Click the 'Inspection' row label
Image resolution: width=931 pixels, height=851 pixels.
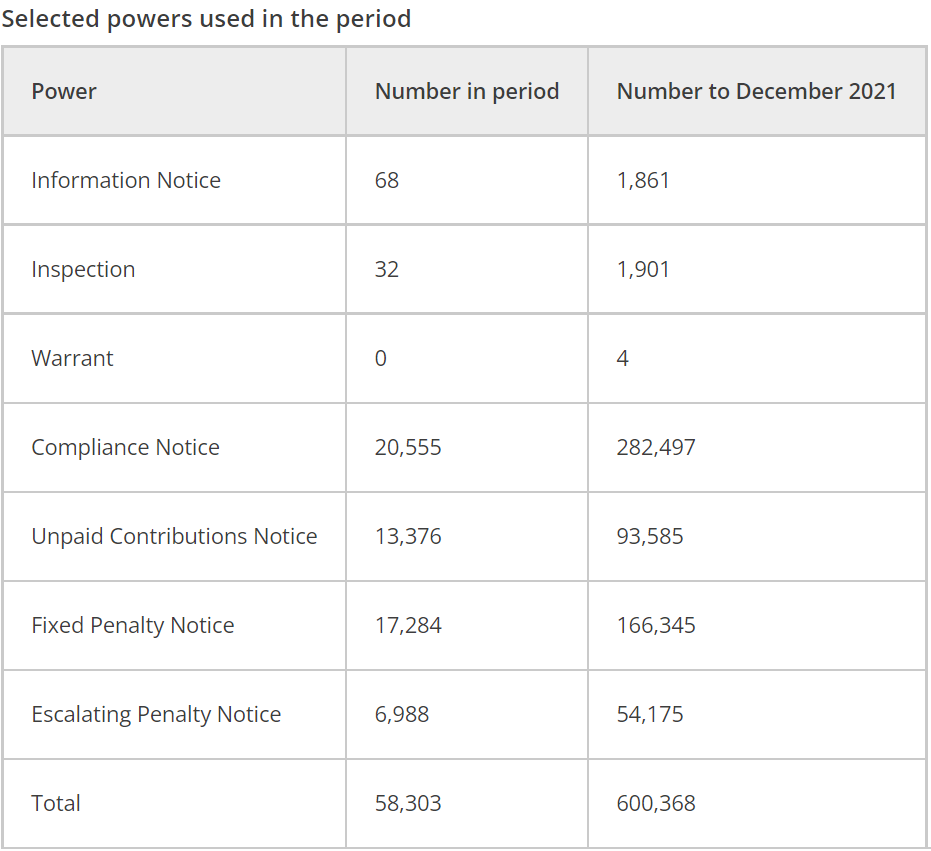[x=83, y=269]
